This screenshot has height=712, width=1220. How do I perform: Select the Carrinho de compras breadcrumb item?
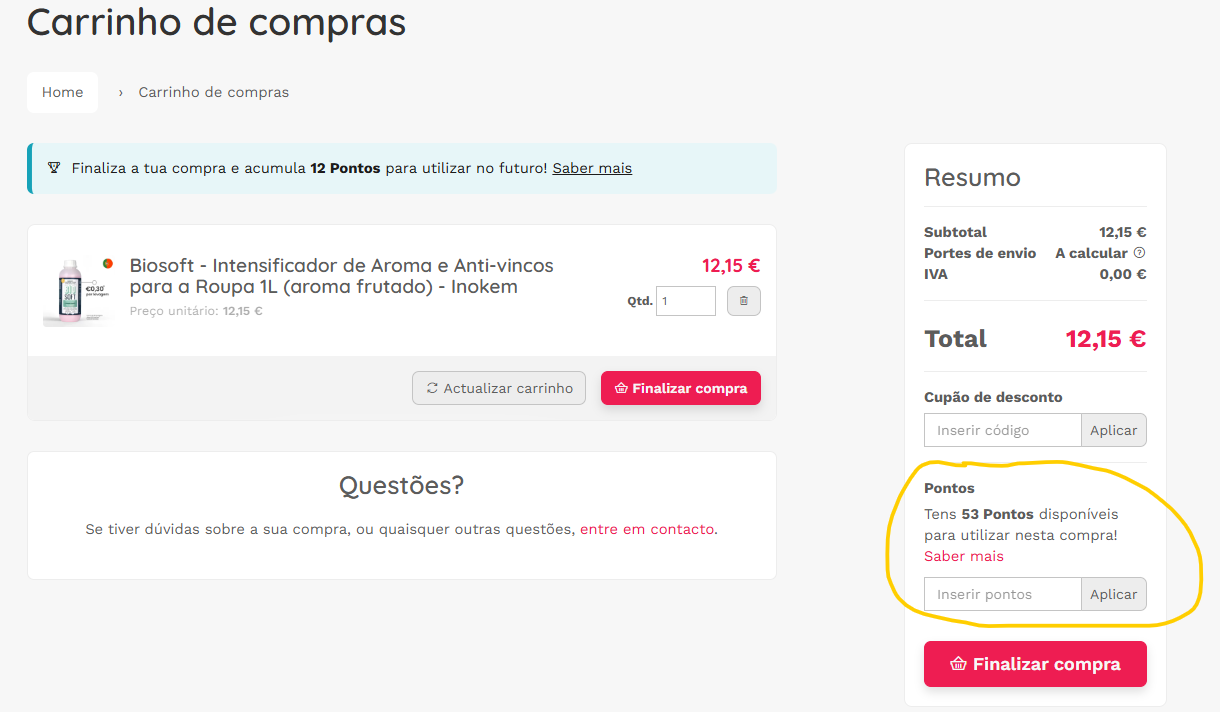point(213,92)
